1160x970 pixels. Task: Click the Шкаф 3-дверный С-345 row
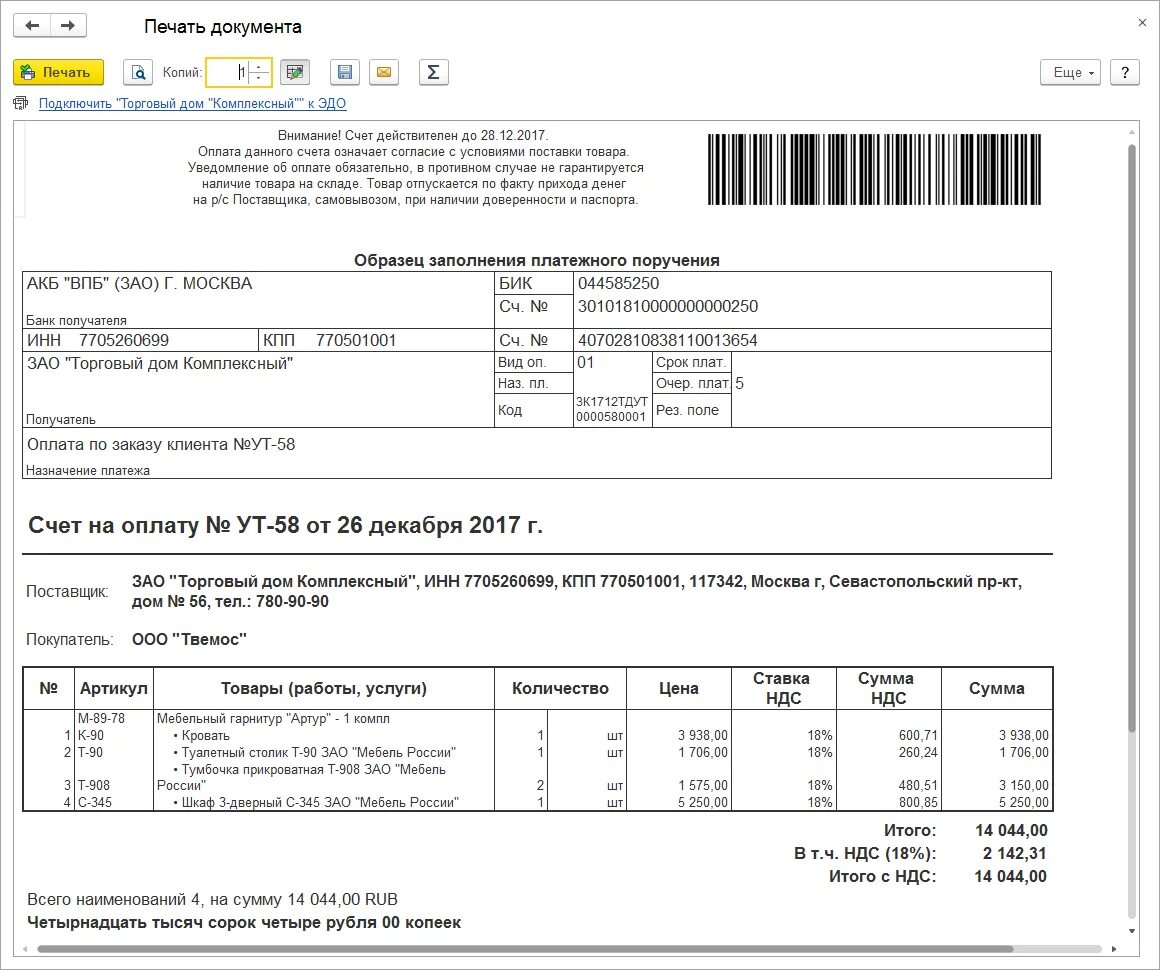(x=537, y=802)
